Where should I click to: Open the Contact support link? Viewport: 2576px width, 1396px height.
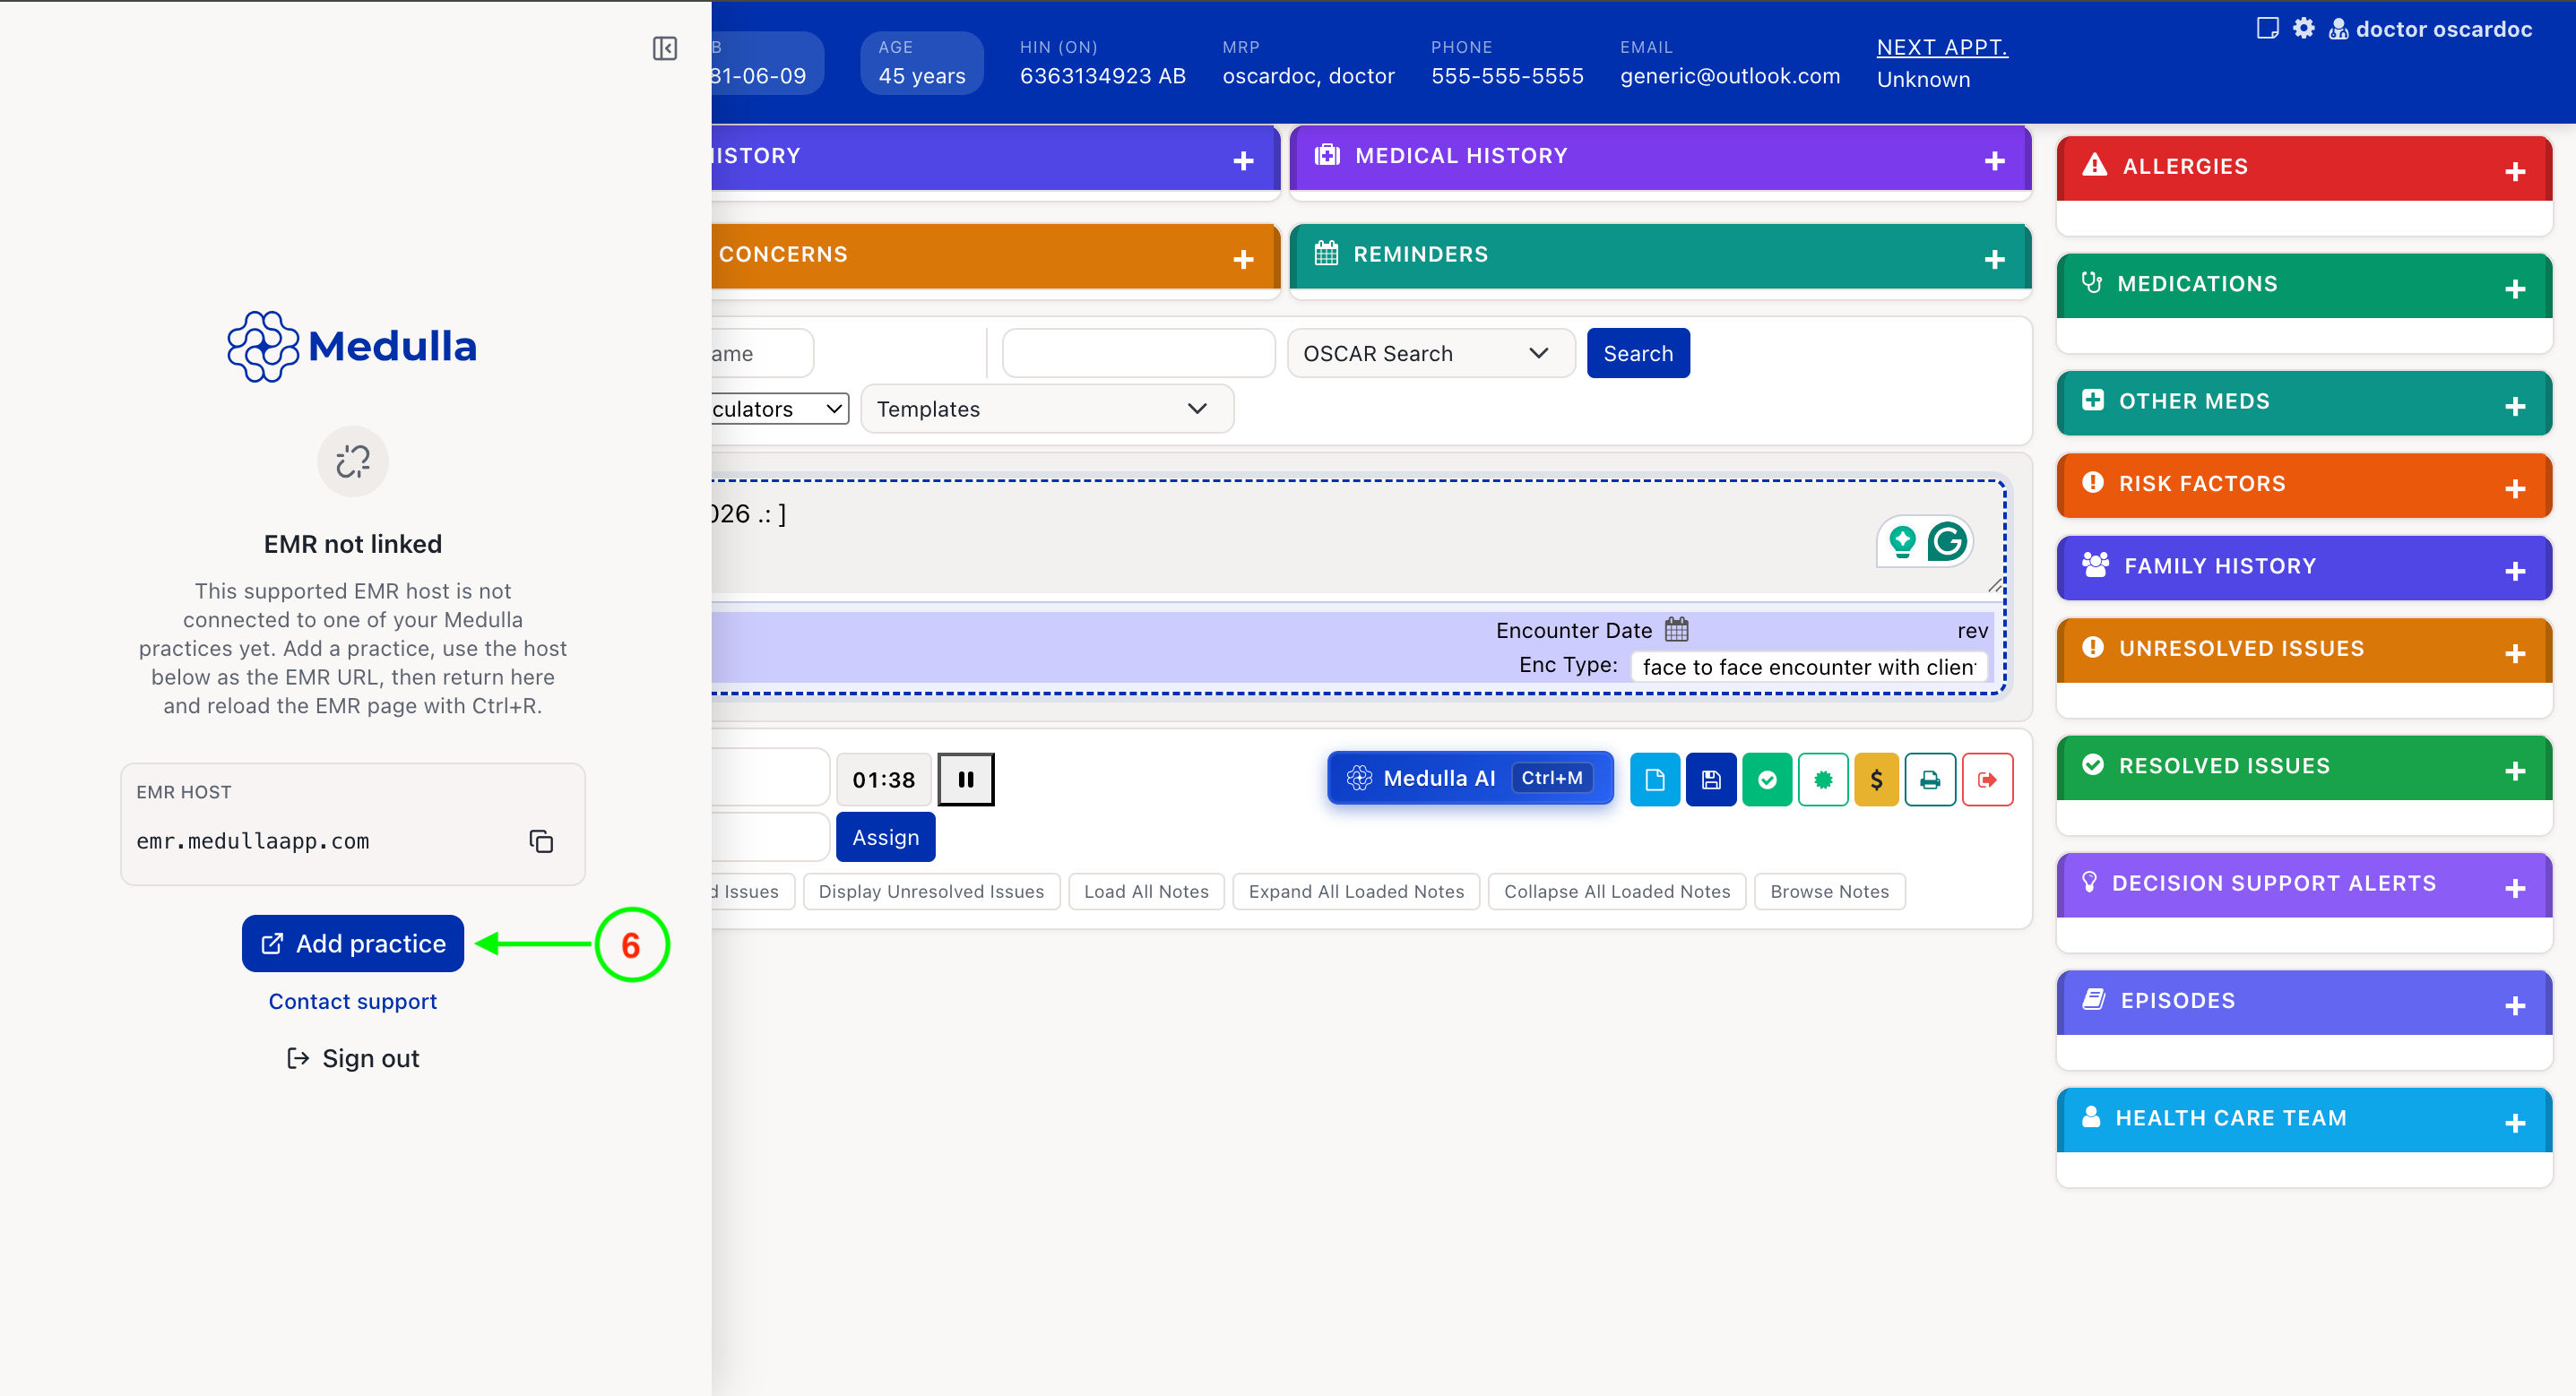tap(353, 1001)
